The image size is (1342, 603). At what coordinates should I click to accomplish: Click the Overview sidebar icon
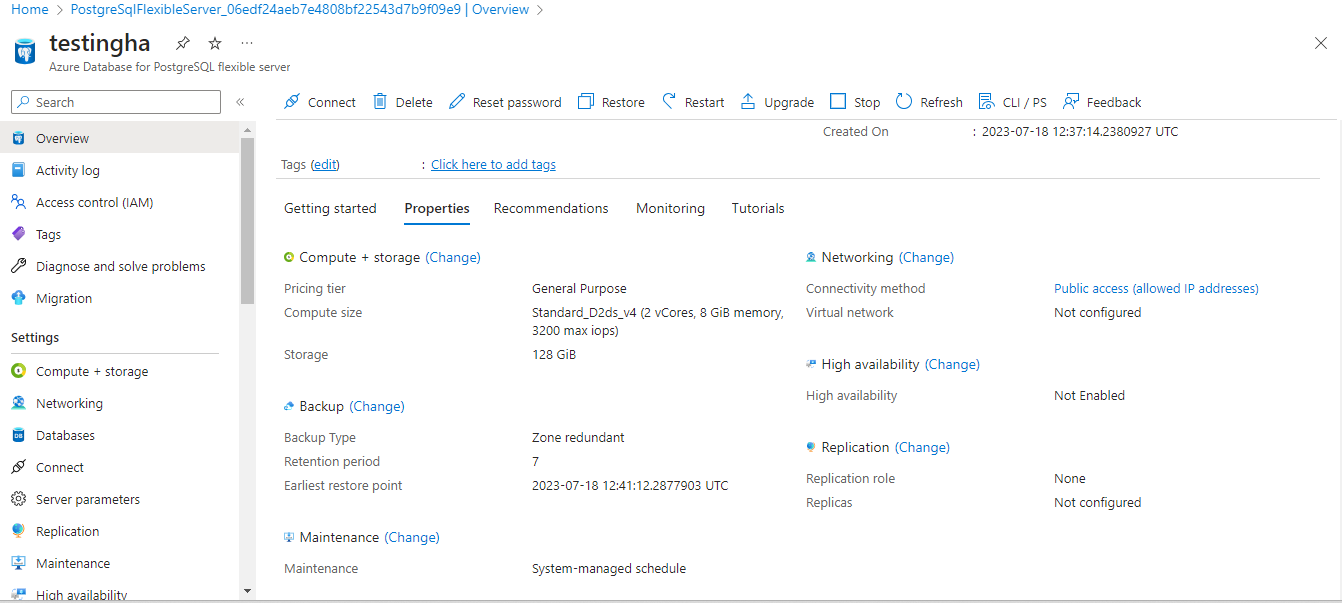coord(18,138)
